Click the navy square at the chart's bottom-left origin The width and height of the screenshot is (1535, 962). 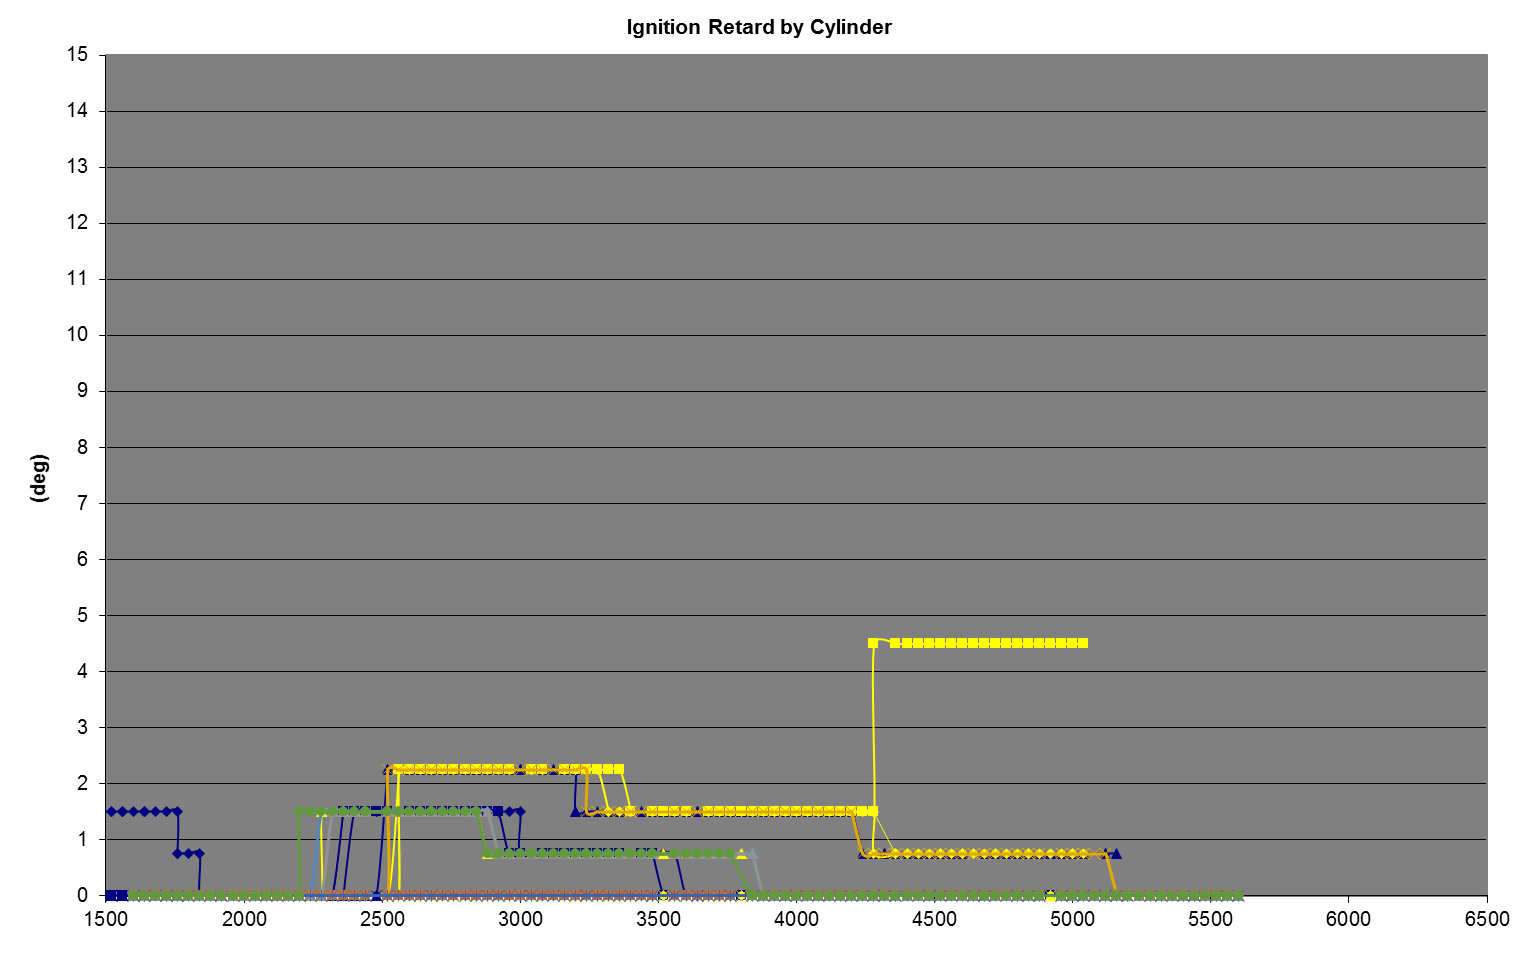point(116,895)
